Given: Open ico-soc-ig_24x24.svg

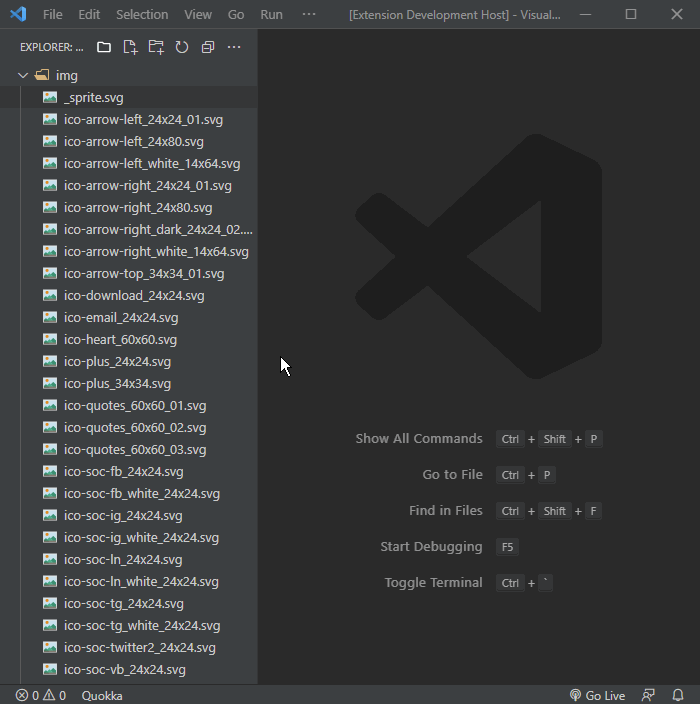Looking at the screenshot, I should pyautogui.click(x=129, y=515).
